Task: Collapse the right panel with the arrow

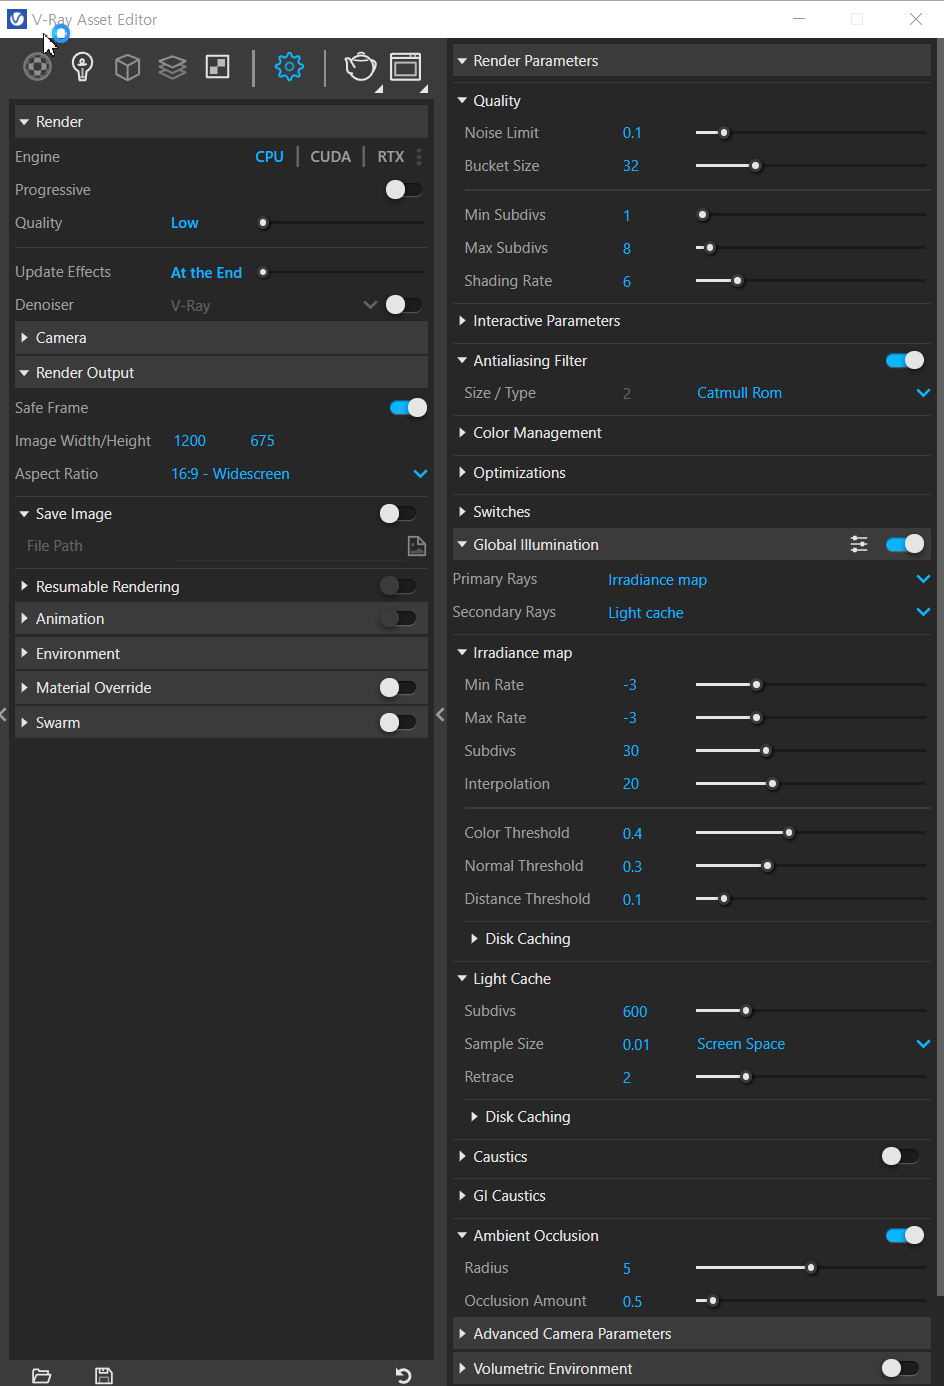Action: tap(440, 714)
